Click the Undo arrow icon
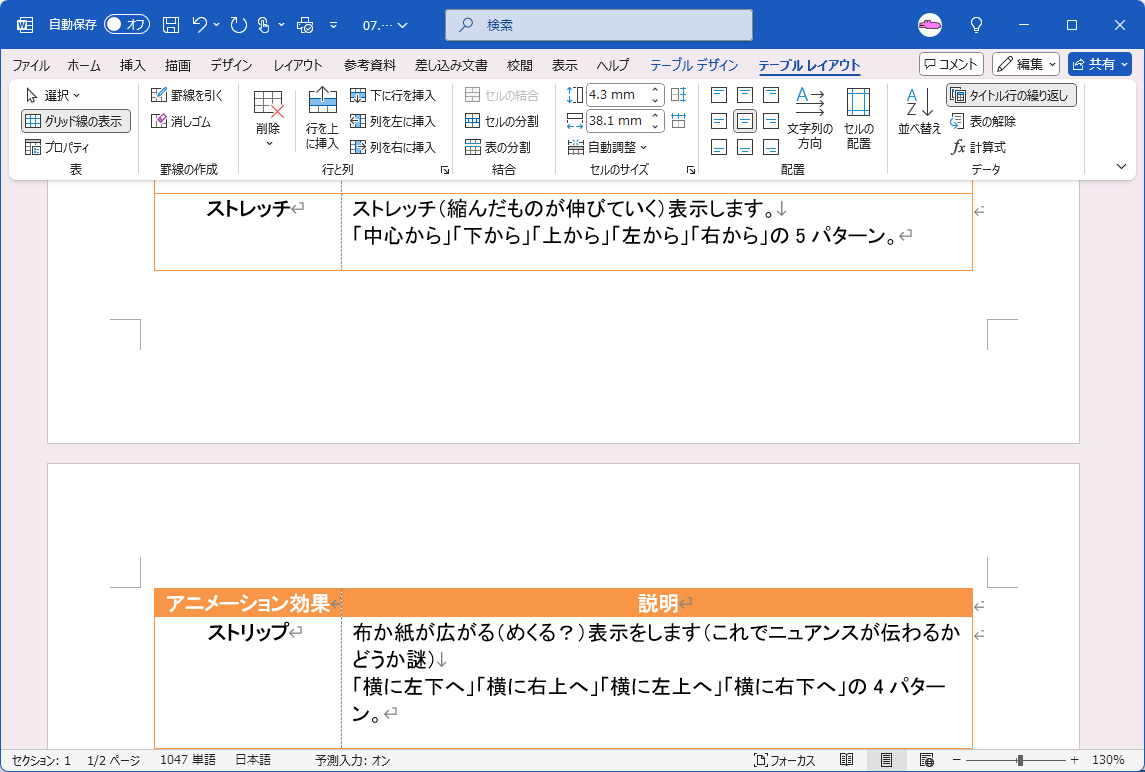 (200, 25)
